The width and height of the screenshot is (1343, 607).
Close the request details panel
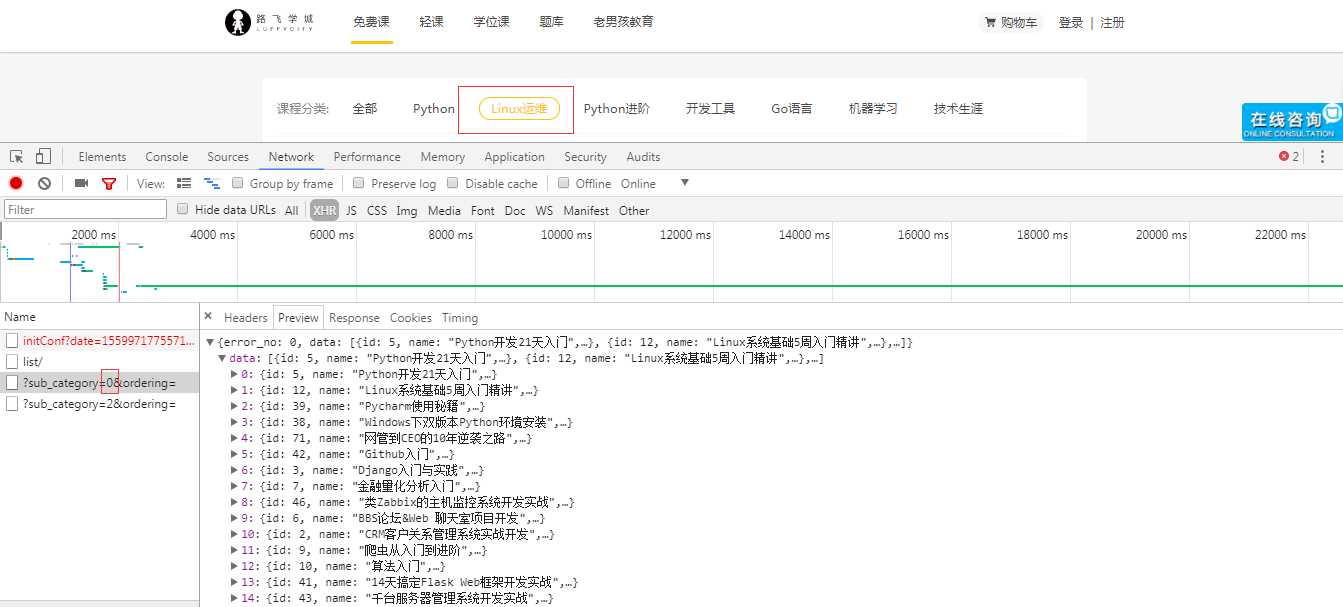click(x=208, y=316)
